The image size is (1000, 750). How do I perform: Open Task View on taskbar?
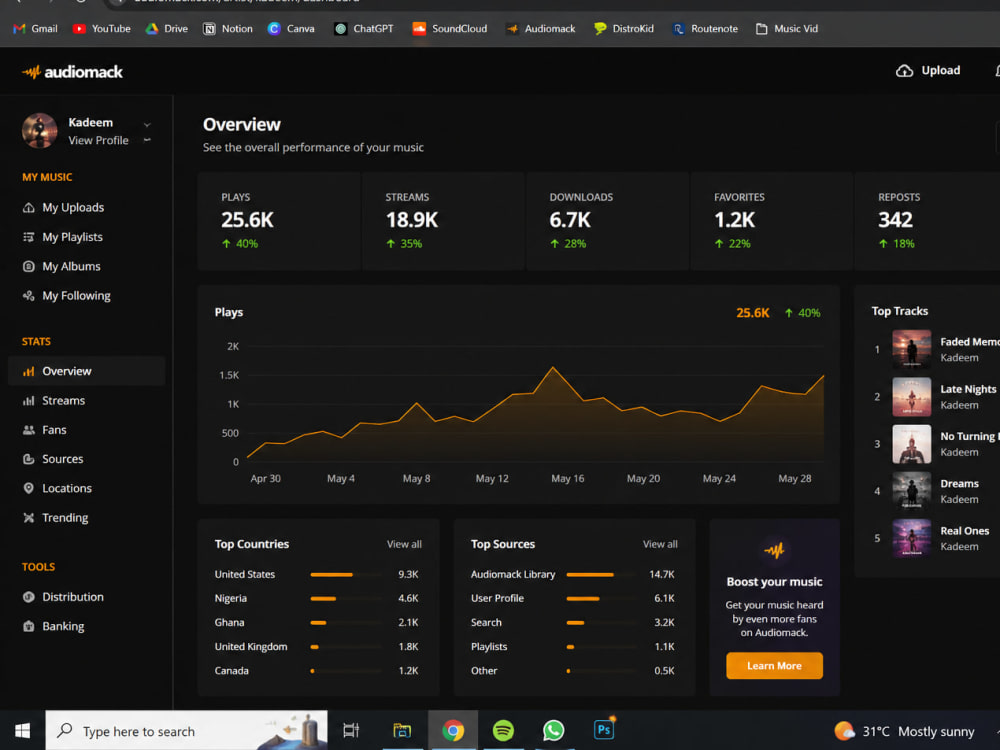pyautogui.click(x=351, y=731)
